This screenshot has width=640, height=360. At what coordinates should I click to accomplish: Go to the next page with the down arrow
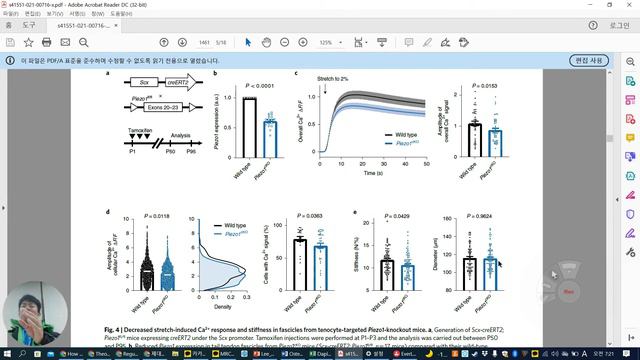coord(182,42)
